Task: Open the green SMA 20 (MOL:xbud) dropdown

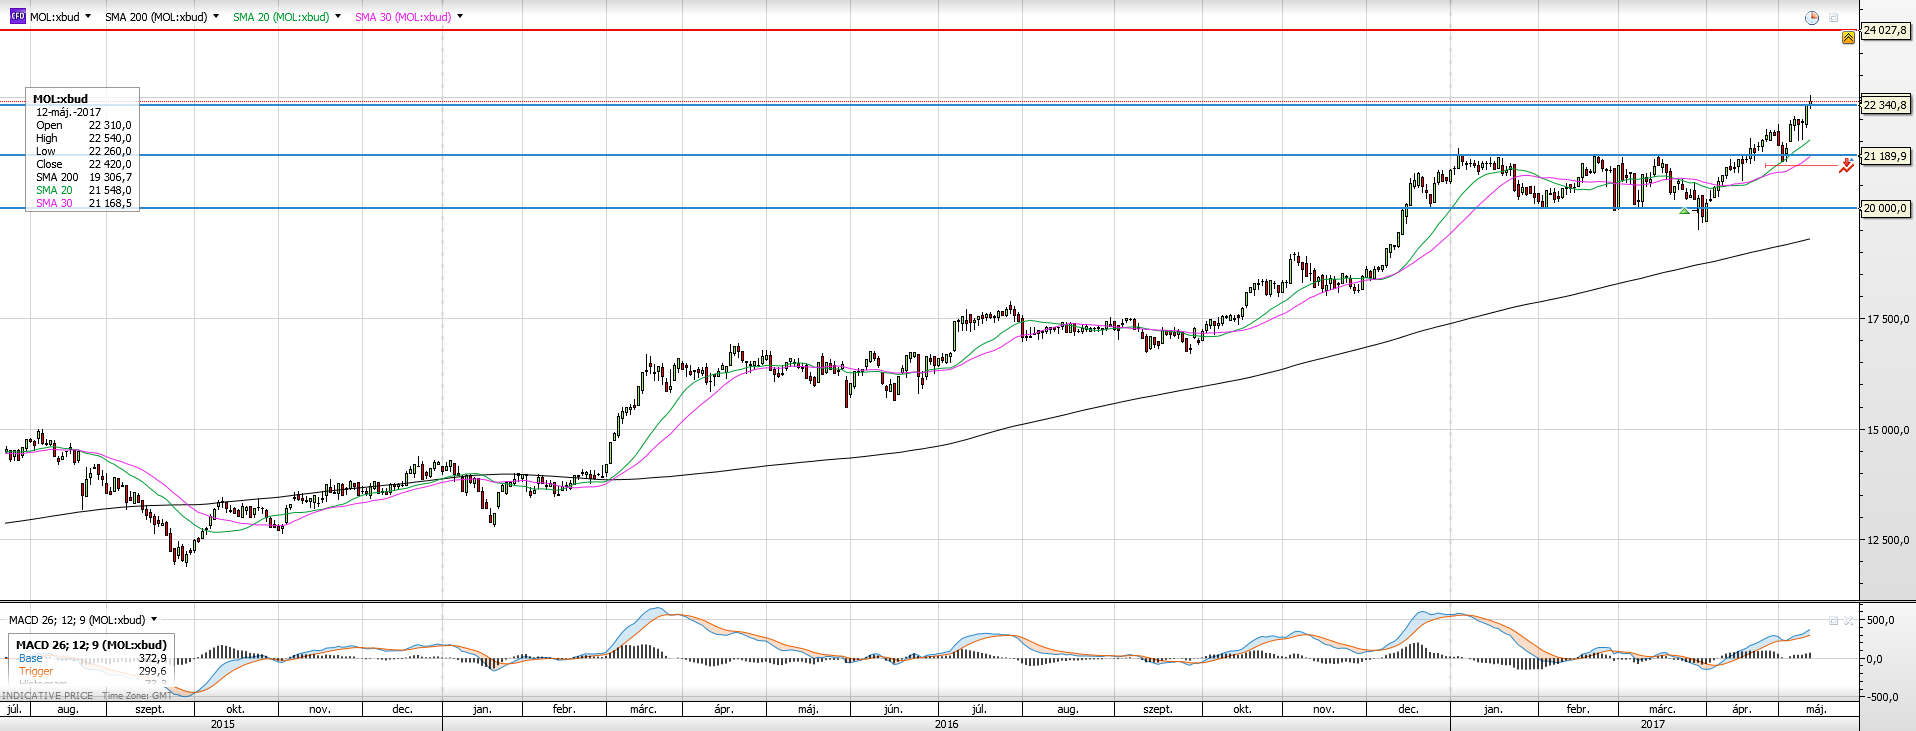Action: (338, 17)
